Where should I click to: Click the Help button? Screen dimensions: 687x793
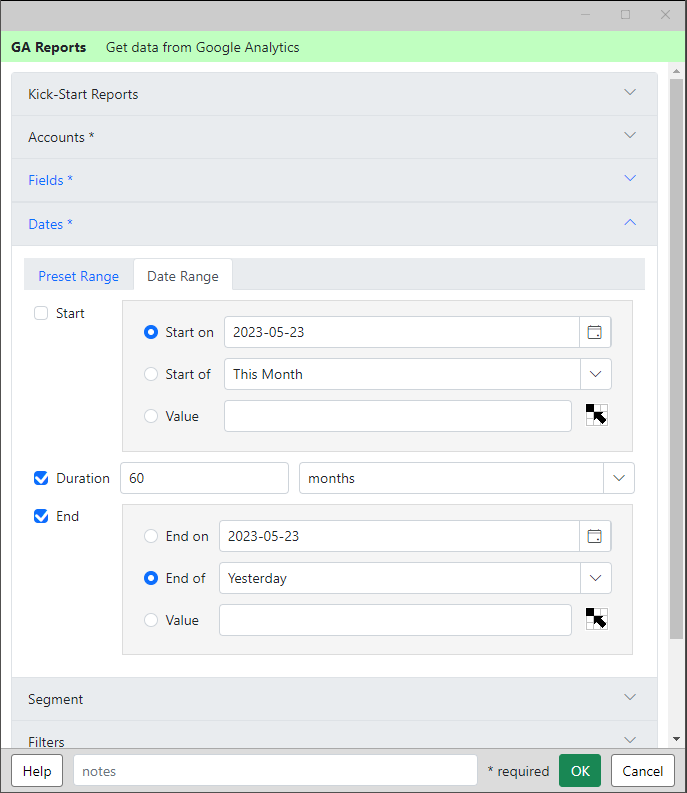(37, 771)
